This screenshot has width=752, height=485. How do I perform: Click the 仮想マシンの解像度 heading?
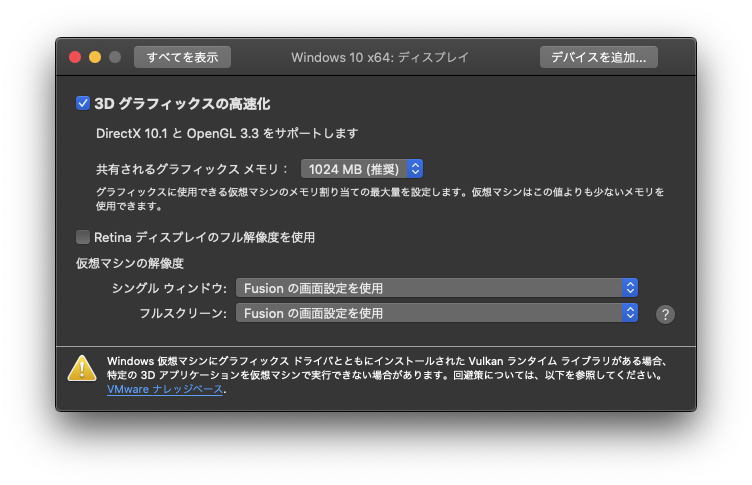coord(129,263)
